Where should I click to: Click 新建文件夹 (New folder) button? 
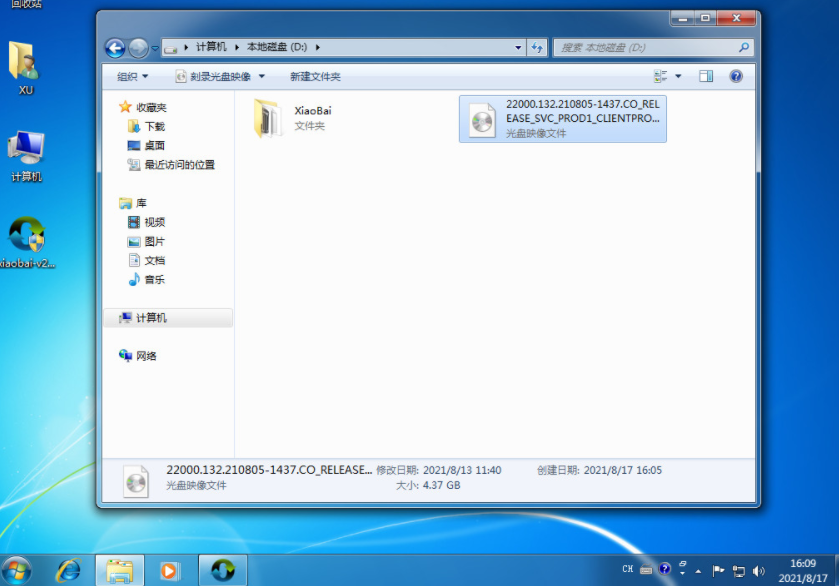(x=315, y=76)
